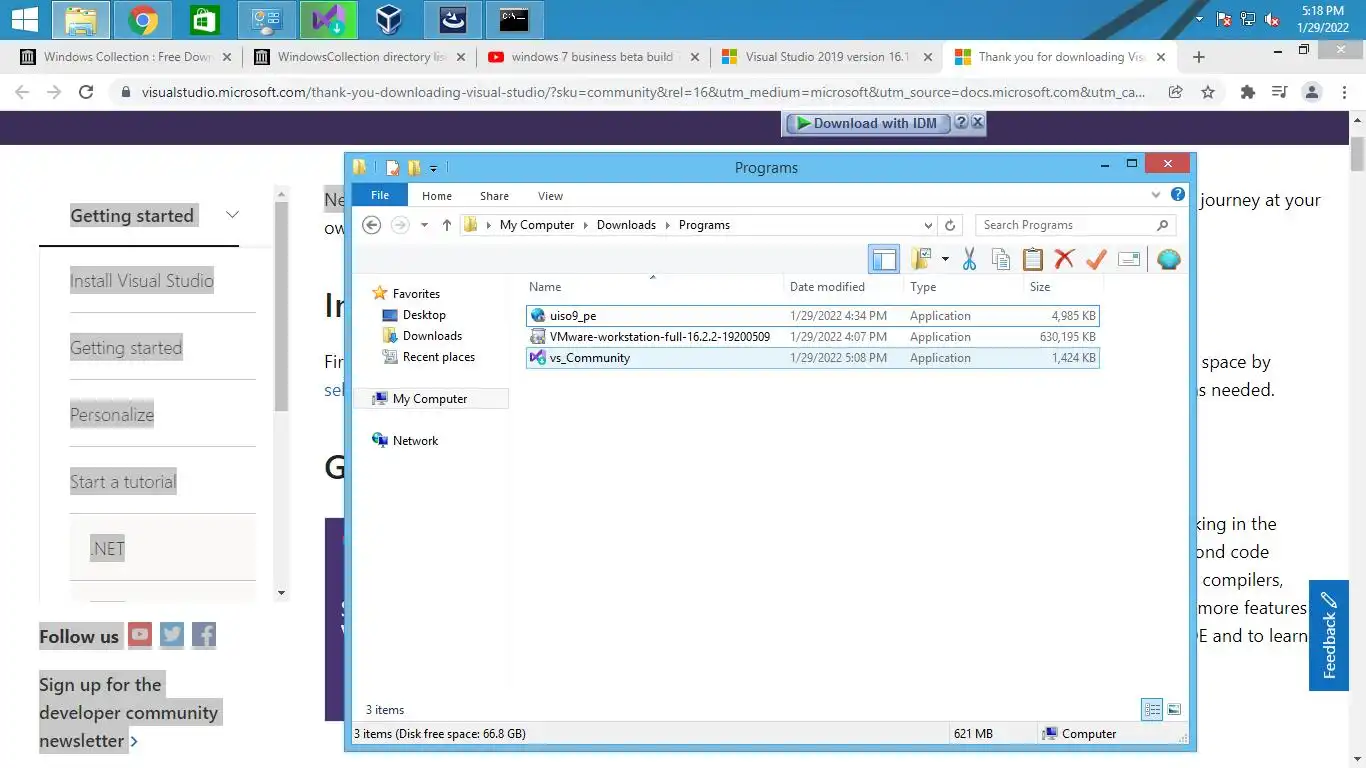Switch to large icons view in status bar
Viewport: 1366px width, 768px height.
pyautogui.click(x=1174, y=710)
